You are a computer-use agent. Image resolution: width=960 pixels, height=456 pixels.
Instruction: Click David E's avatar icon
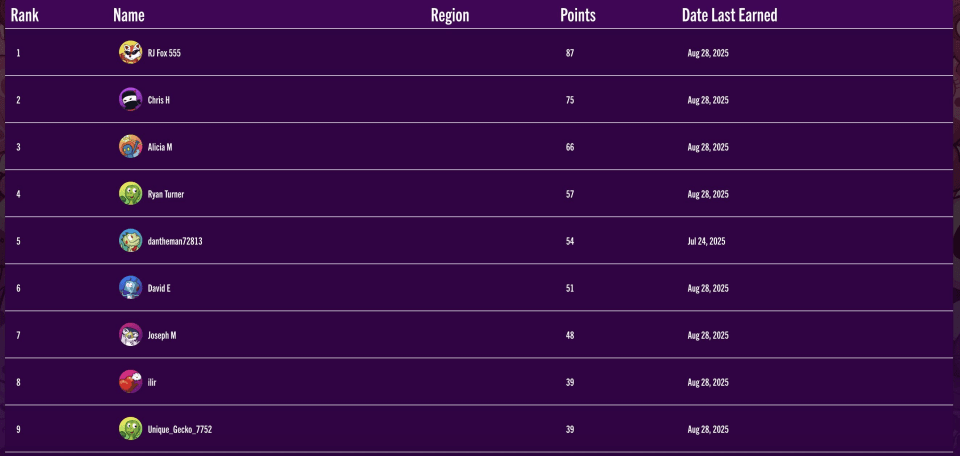[x=130, y=288]
